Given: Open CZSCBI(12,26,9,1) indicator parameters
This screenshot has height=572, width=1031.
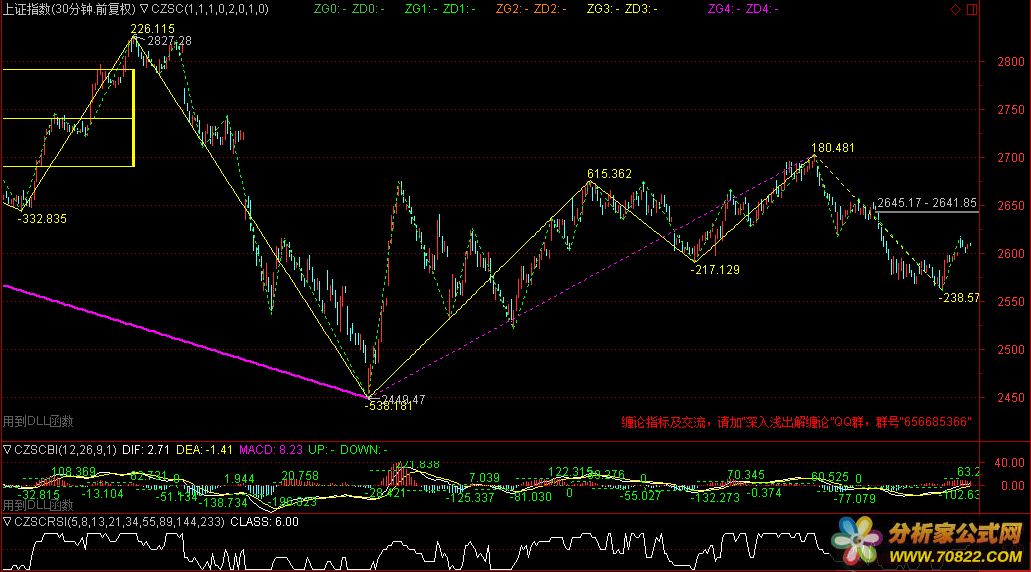Looking at the screenshot, I should pyautogui.click(x=65, y=450).
